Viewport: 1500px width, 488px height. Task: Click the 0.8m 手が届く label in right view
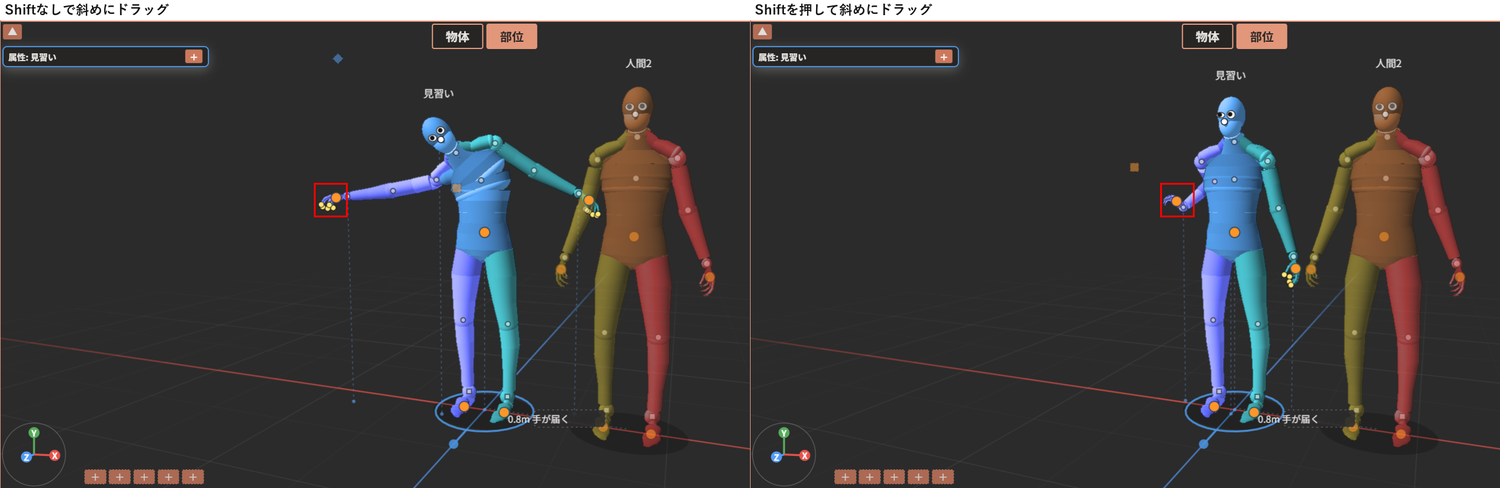(1288, 420)
